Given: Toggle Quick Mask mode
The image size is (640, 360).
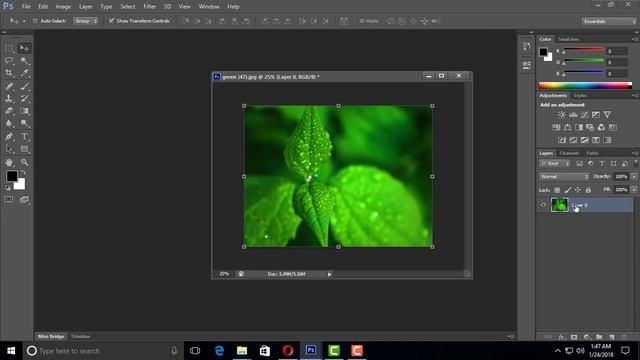Looking at the screenshot, I should pos(9,200).
